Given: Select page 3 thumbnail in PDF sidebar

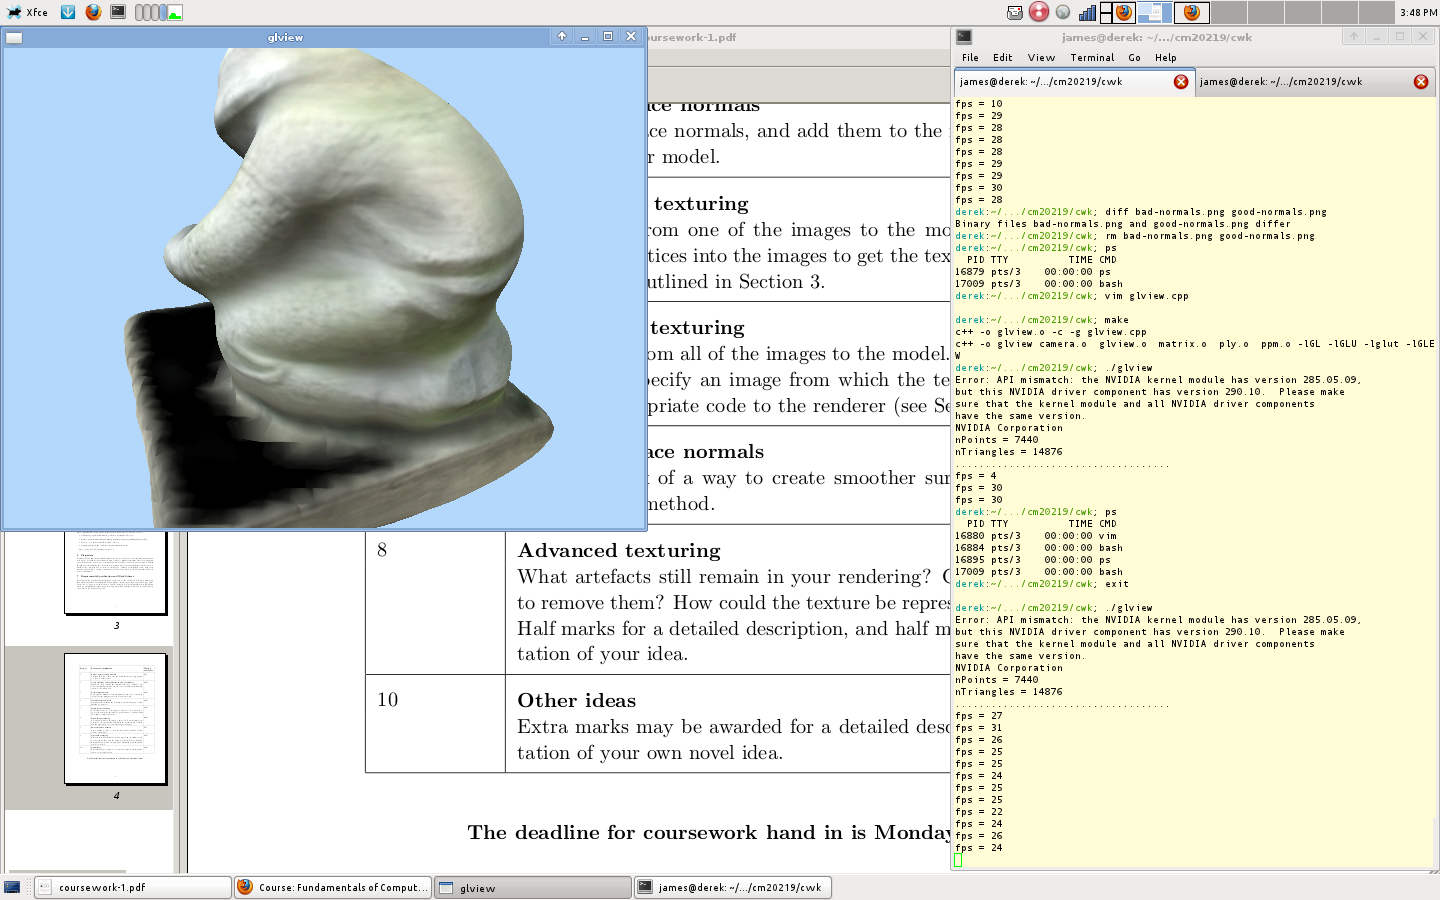Looking at the screenshot, I should pos(115,573).
